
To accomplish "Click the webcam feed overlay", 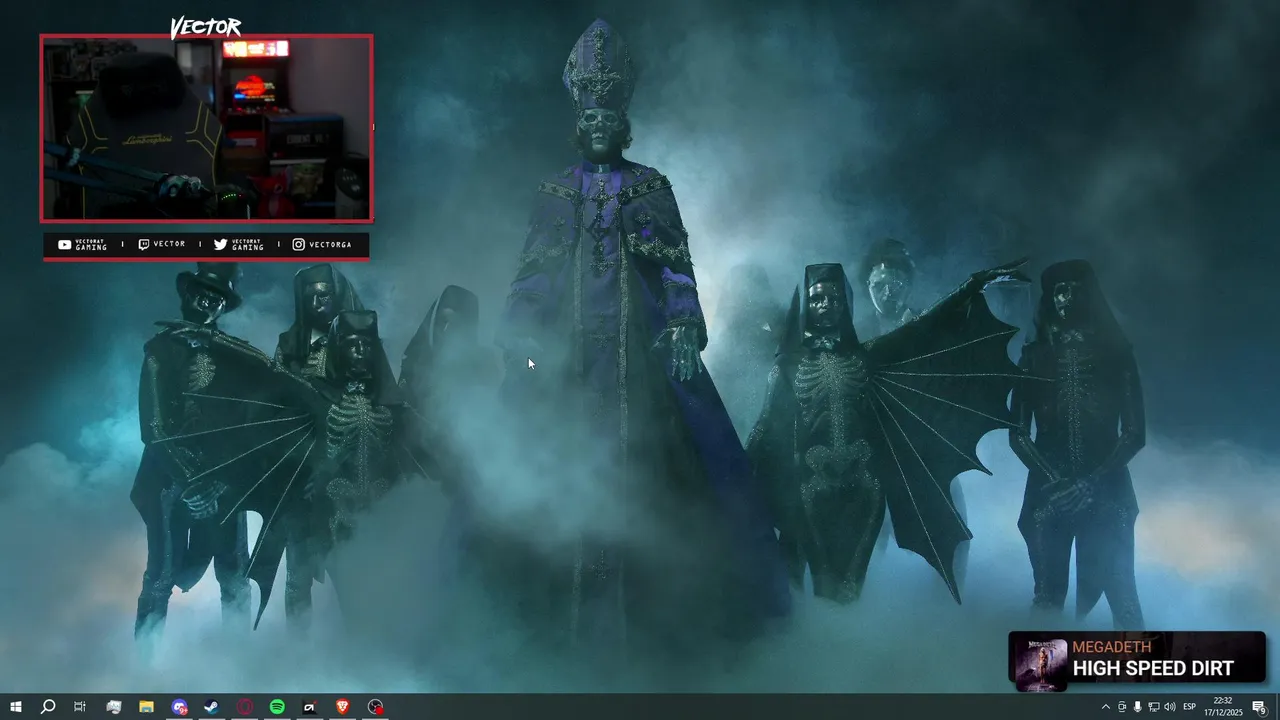I will click(206, 128).
